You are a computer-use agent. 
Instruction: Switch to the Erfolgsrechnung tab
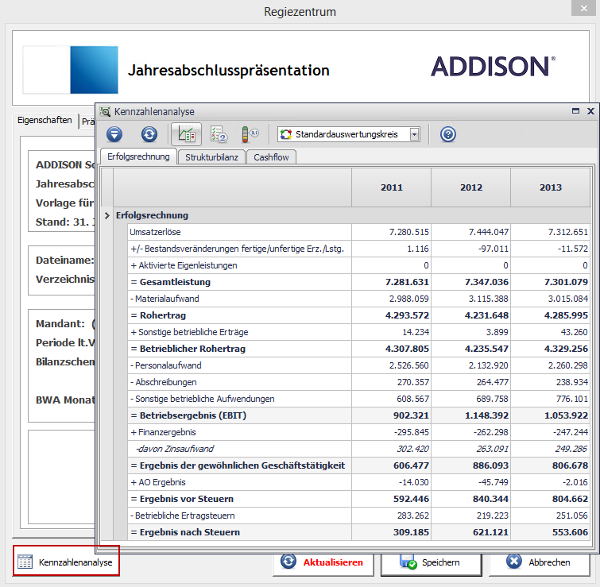pyautogui.click(x=138, y=157)
